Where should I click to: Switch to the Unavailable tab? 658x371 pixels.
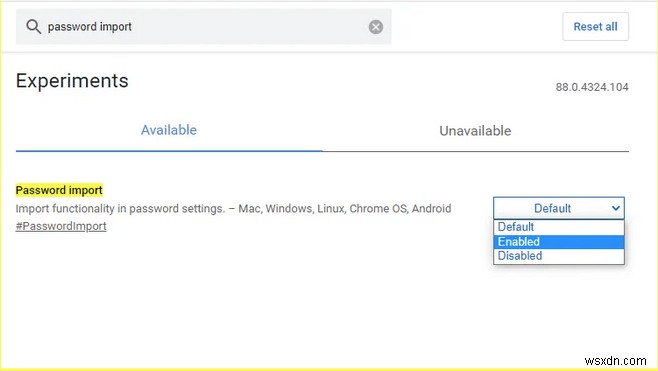(475, 131)
